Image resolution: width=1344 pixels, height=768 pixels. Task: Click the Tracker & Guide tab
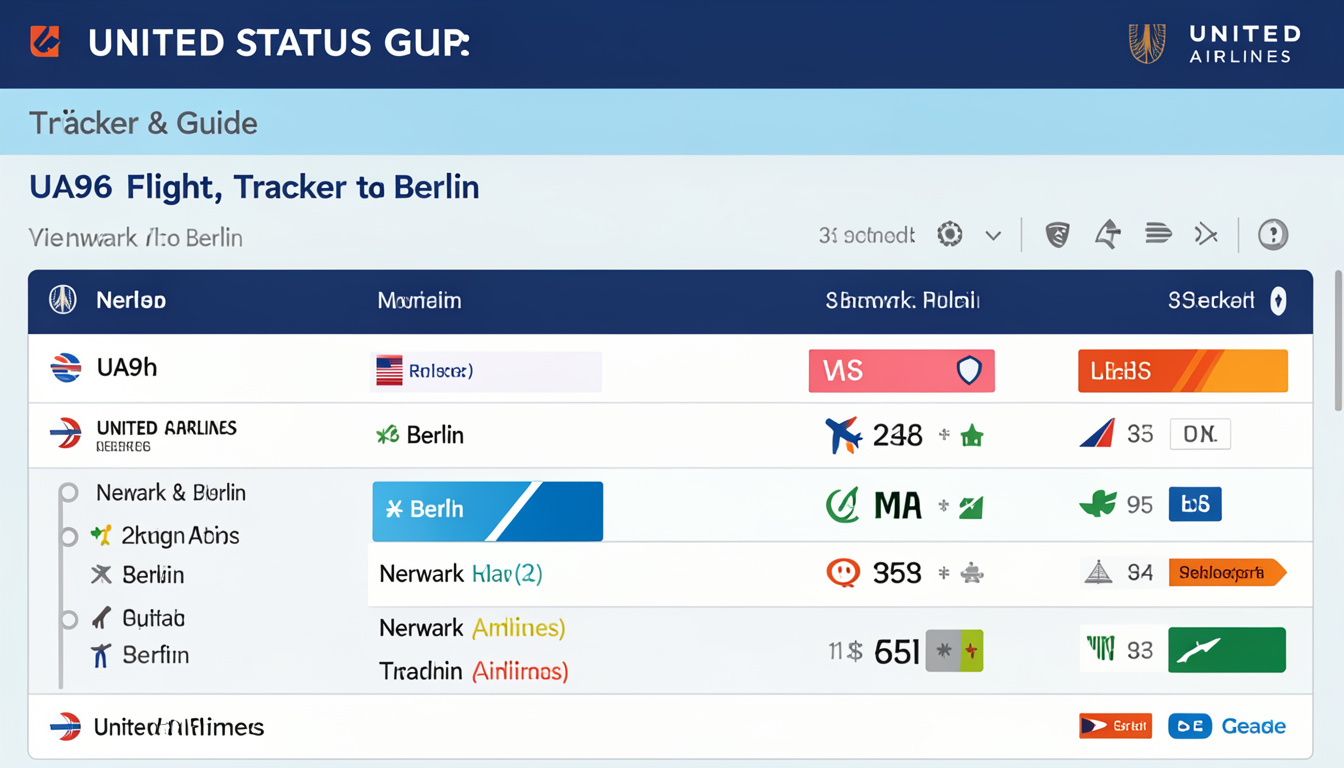point(143,123)
